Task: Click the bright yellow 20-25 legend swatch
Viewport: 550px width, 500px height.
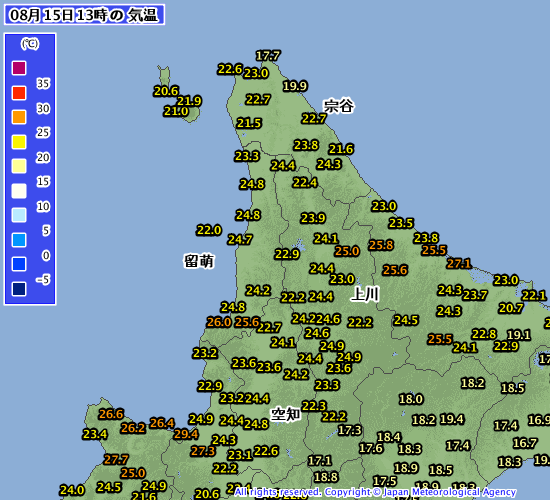Action: (x=19, y=142)
